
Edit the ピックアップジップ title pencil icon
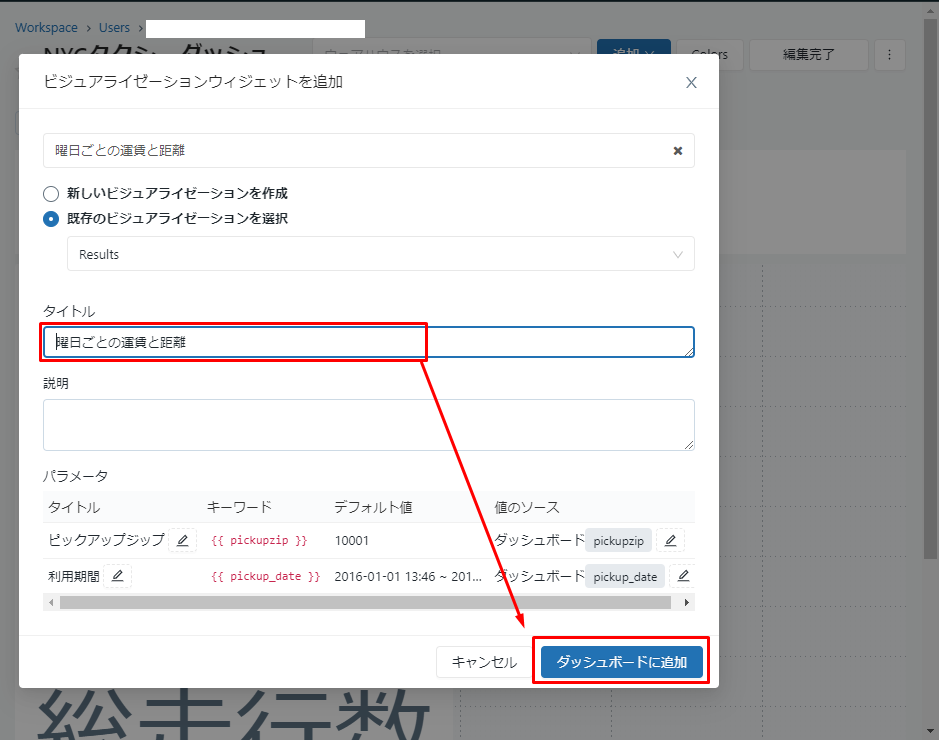tap(182, 540)
